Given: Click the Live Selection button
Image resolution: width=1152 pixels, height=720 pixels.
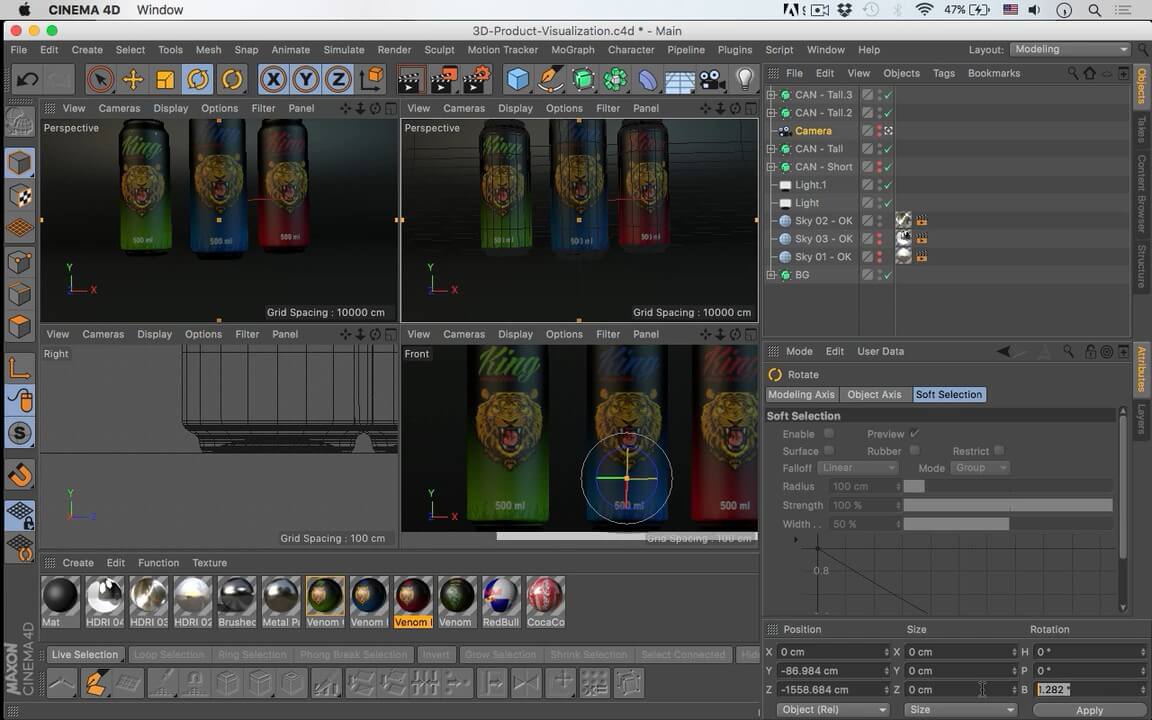Looking at the screenshot, I should click(x=85, y=655).
